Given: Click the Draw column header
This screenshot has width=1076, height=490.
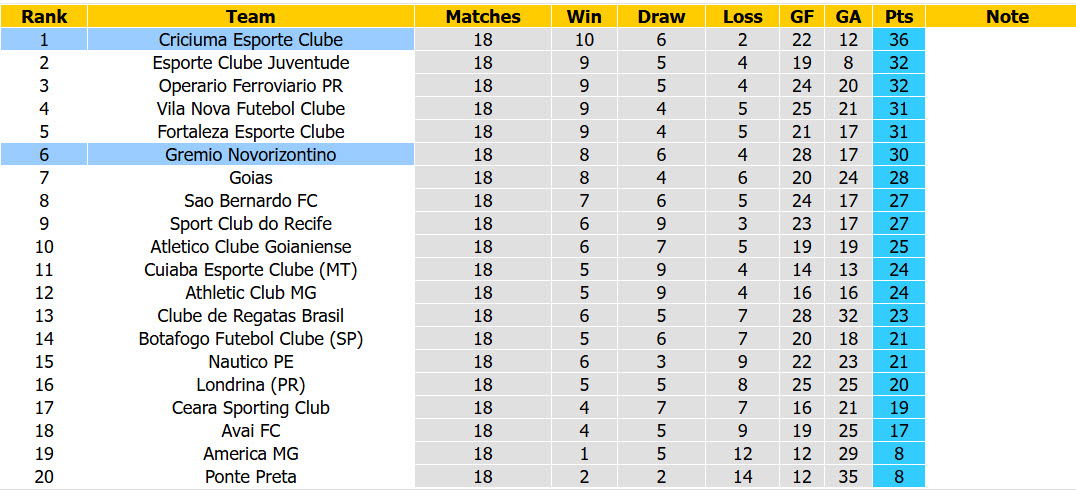Looking at the screenshot, I should tap(661, 17).
